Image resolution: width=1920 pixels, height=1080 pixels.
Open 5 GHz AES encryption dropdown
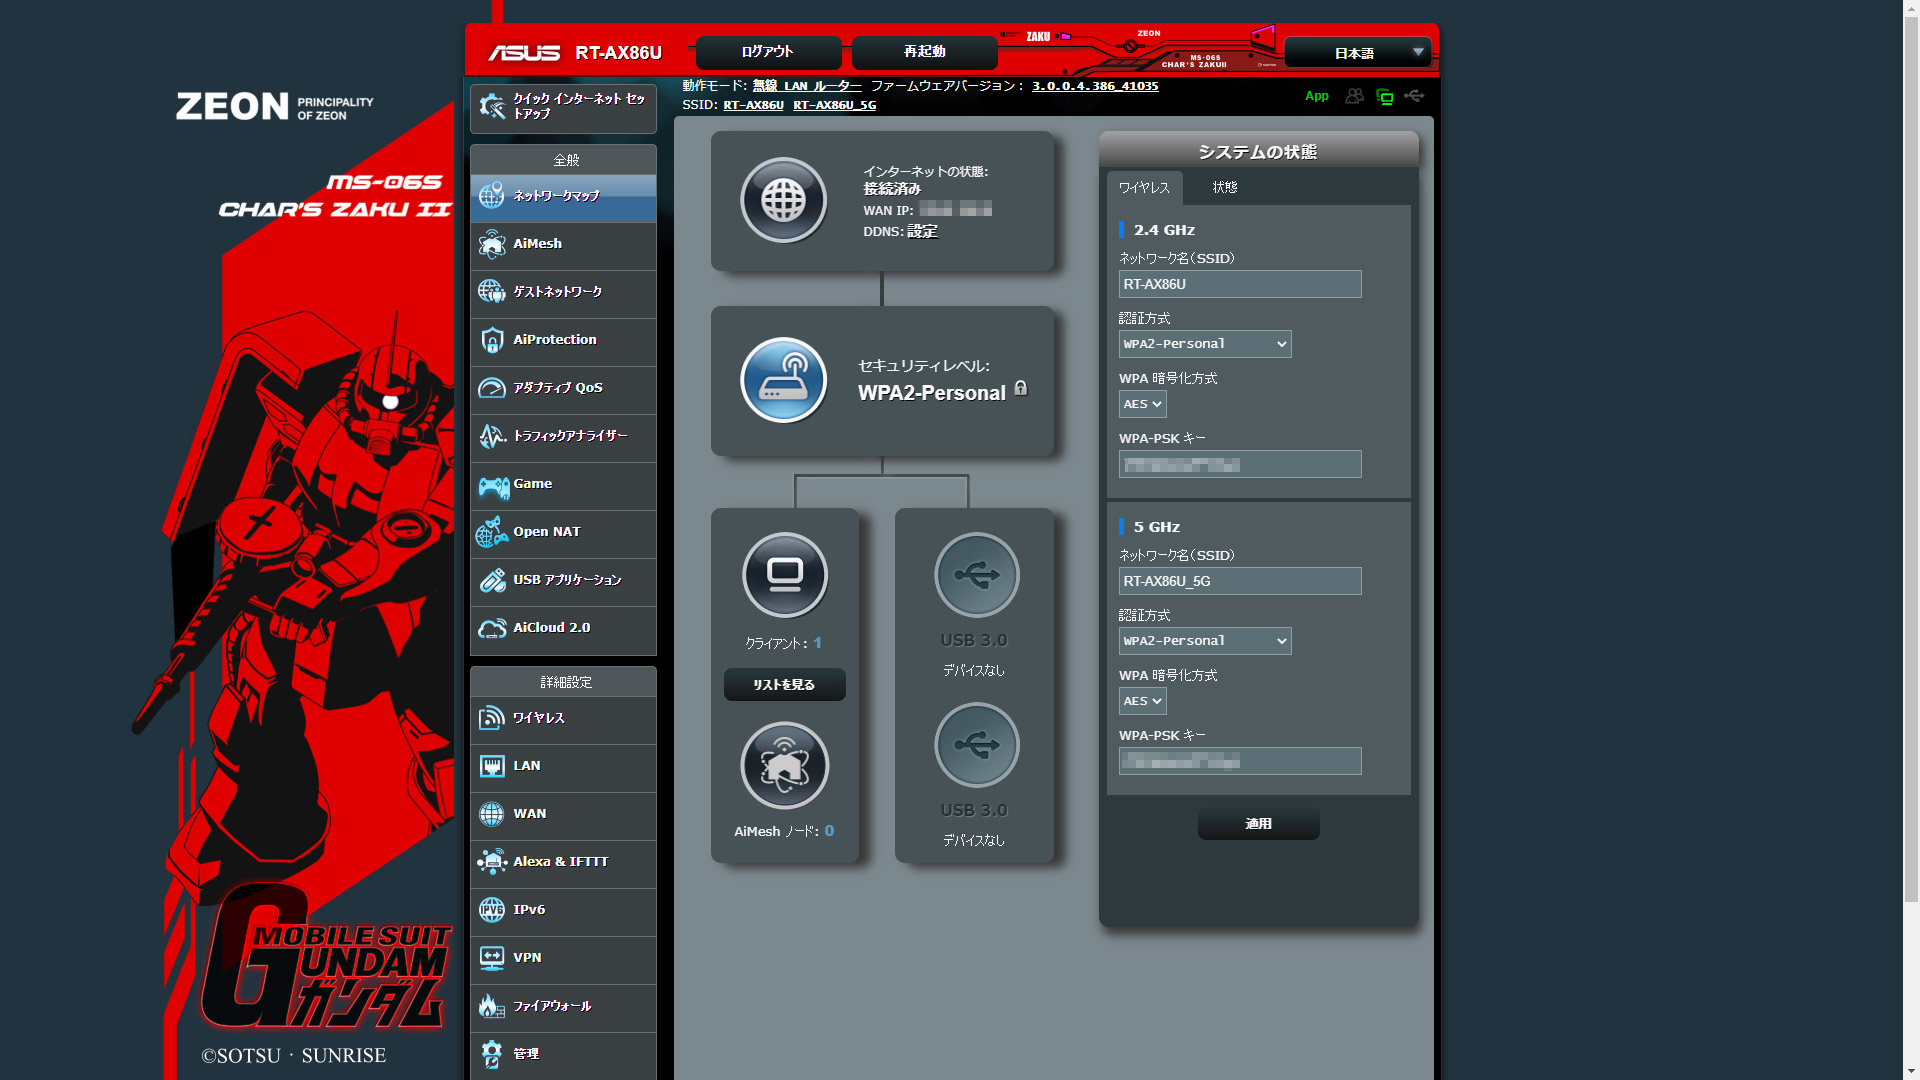(x=1142, y=701)
